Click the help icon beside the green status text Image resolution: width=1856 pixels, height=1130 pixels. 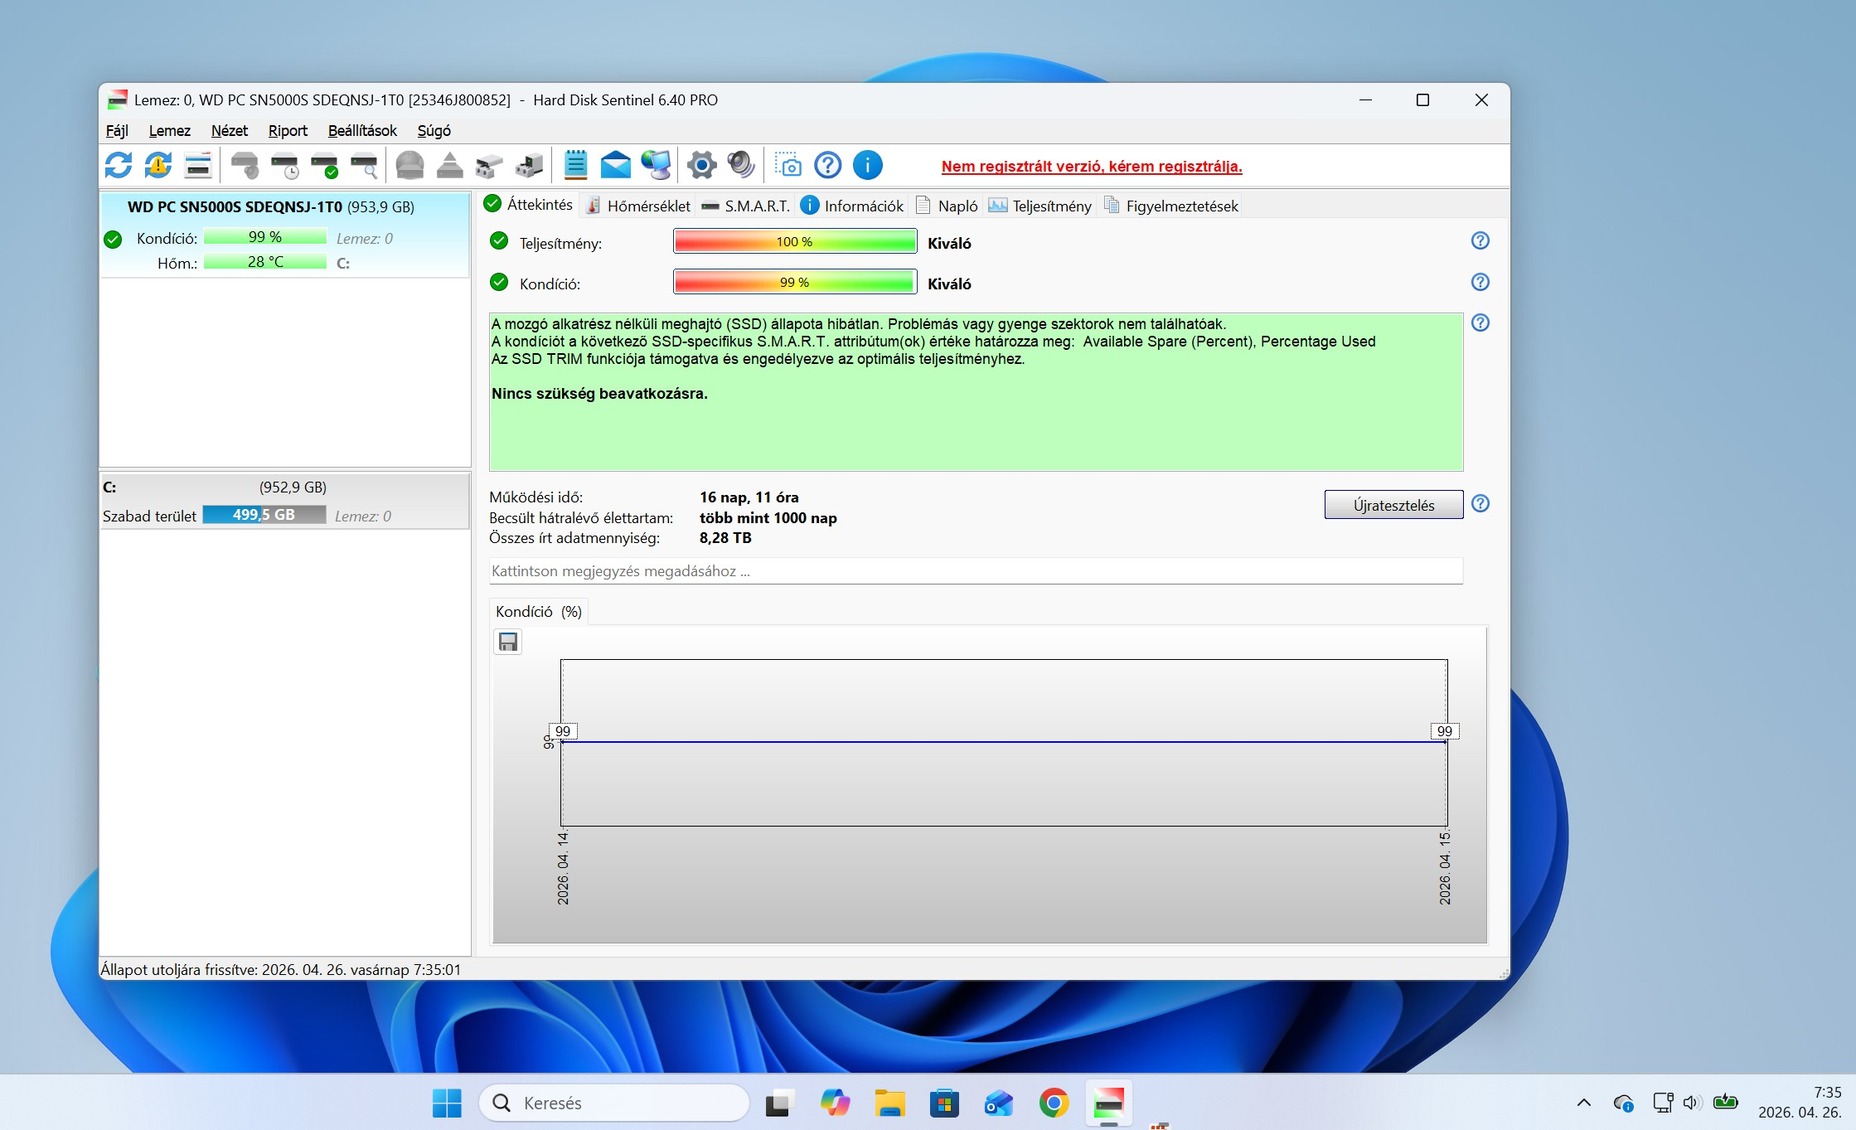(1481, 323)
